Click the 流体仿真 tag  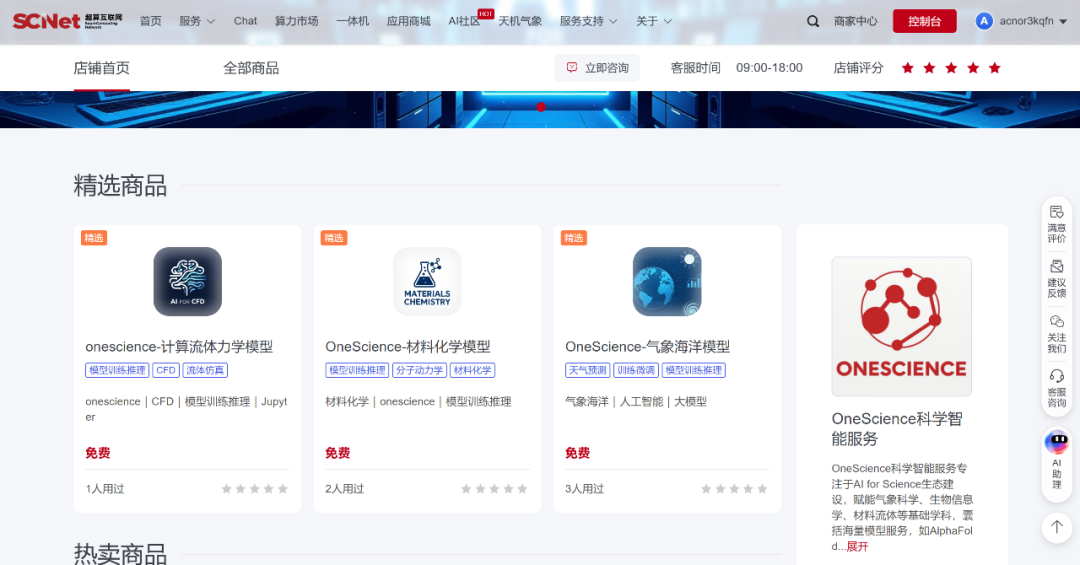pos(205,370)
